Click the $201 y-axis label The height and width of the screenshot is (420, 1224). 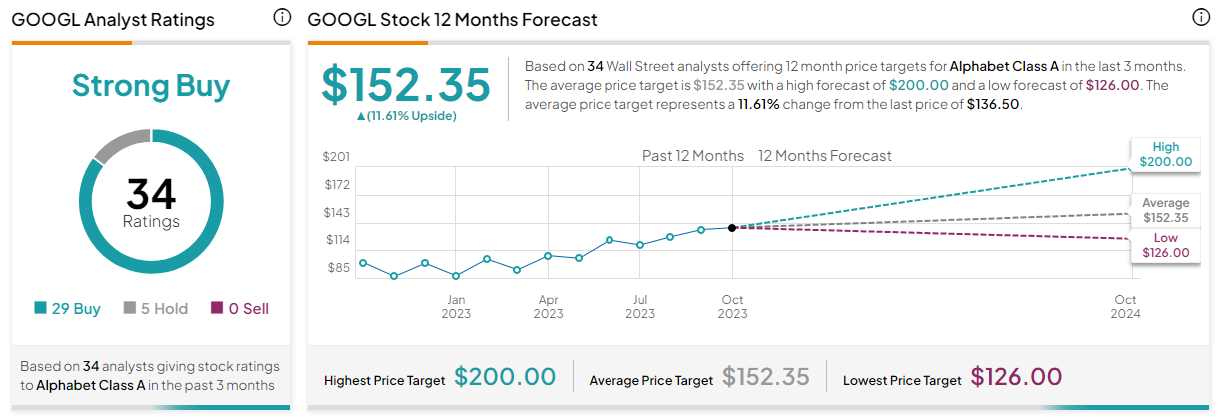click(x=336, y=157)
